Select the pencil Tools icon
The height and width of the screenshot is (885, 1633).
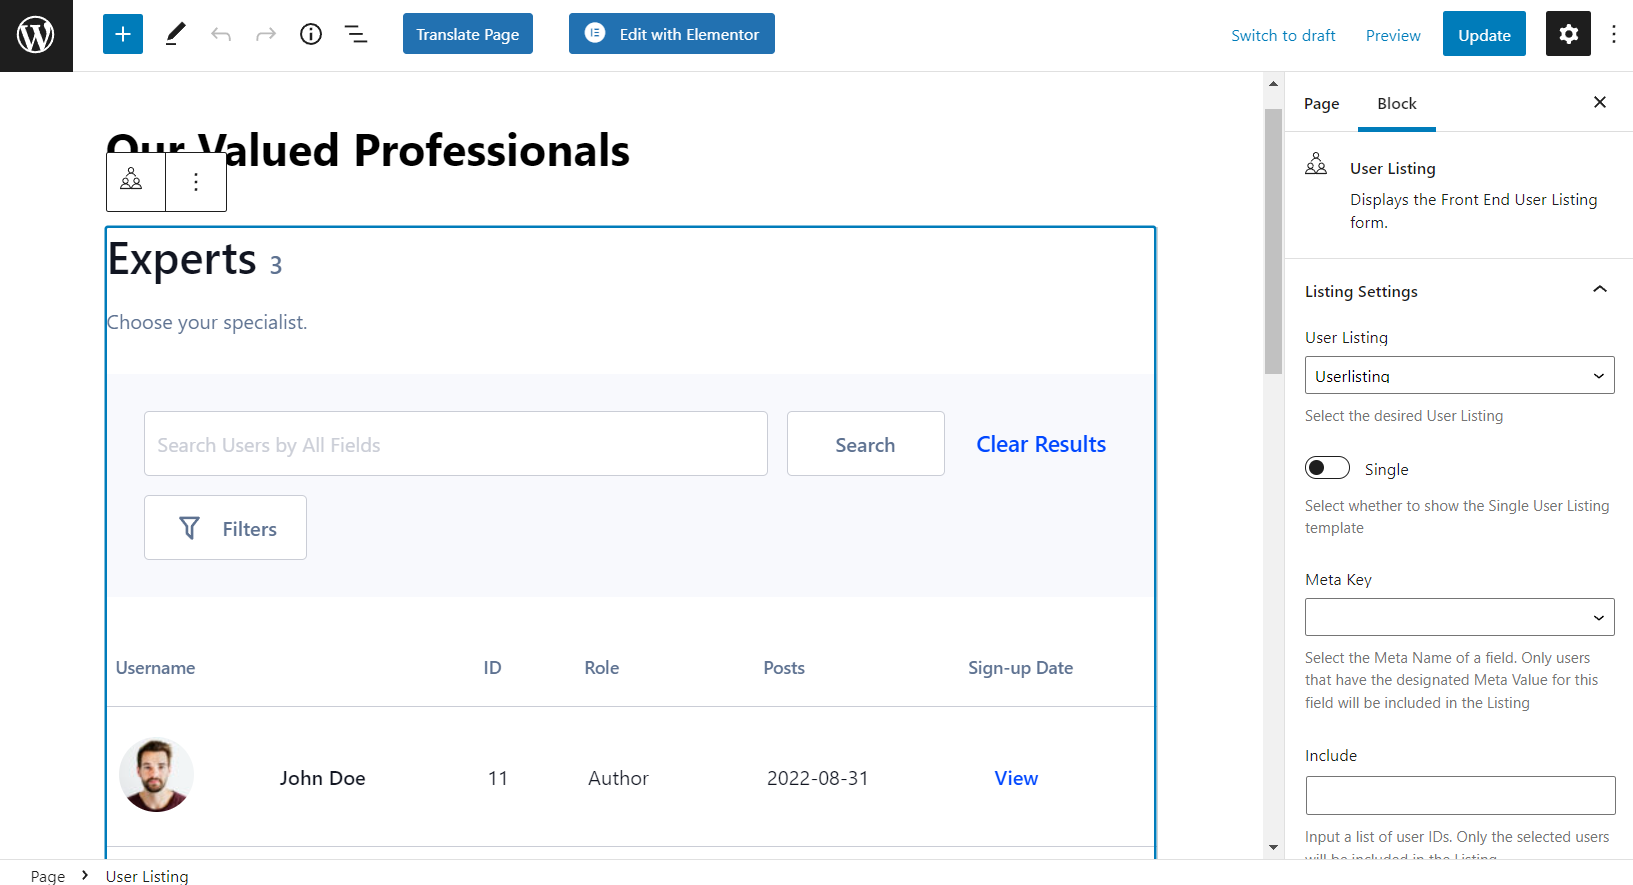[175, 34]
